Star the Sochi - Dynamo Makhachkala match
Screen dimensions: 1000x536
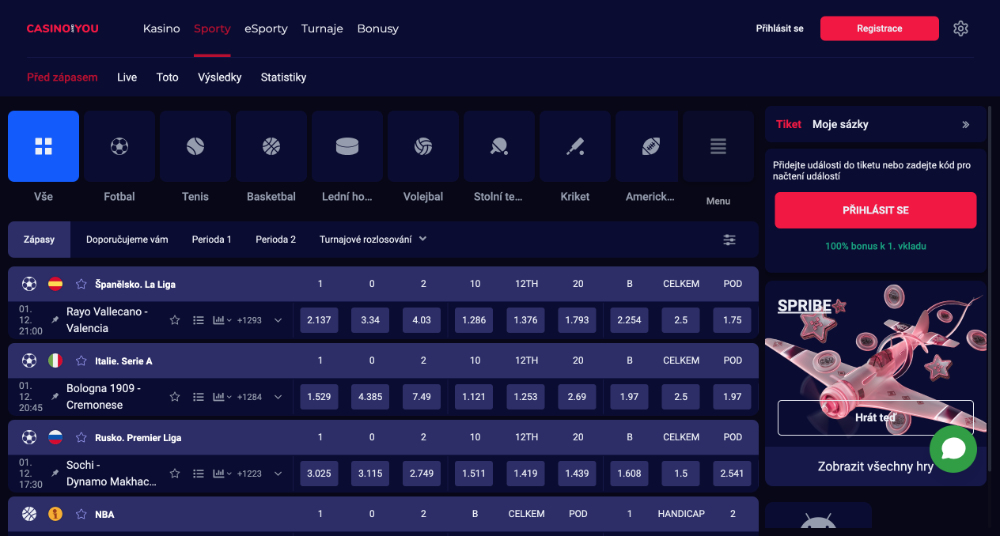175,473
